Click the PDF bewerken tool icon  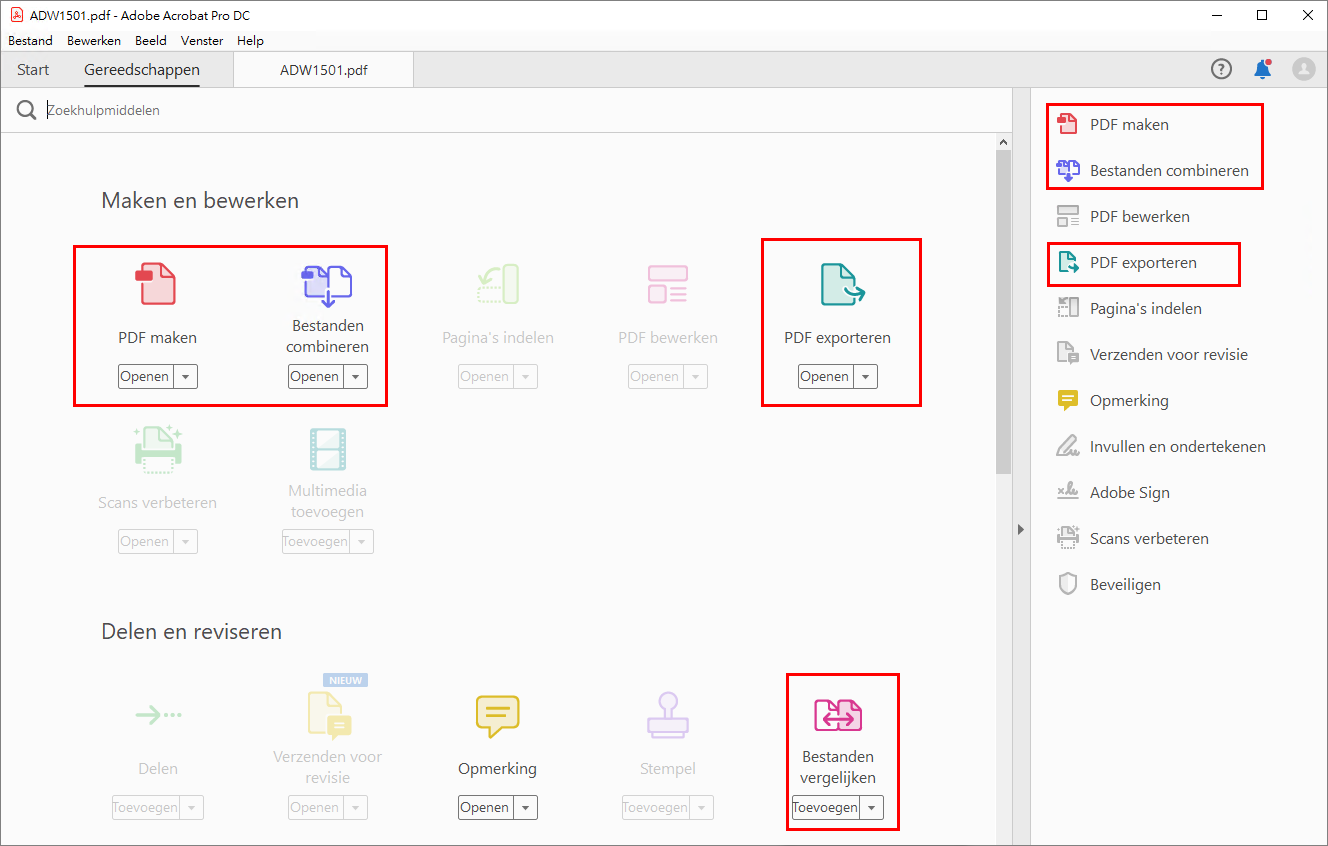[667, 284]
